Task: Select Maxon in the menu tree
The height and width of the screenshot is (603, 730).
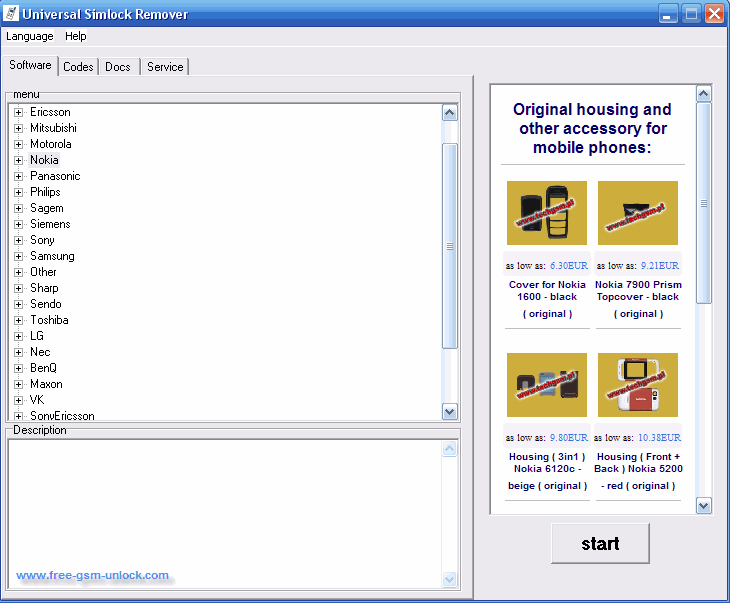Action: [46, 384]
